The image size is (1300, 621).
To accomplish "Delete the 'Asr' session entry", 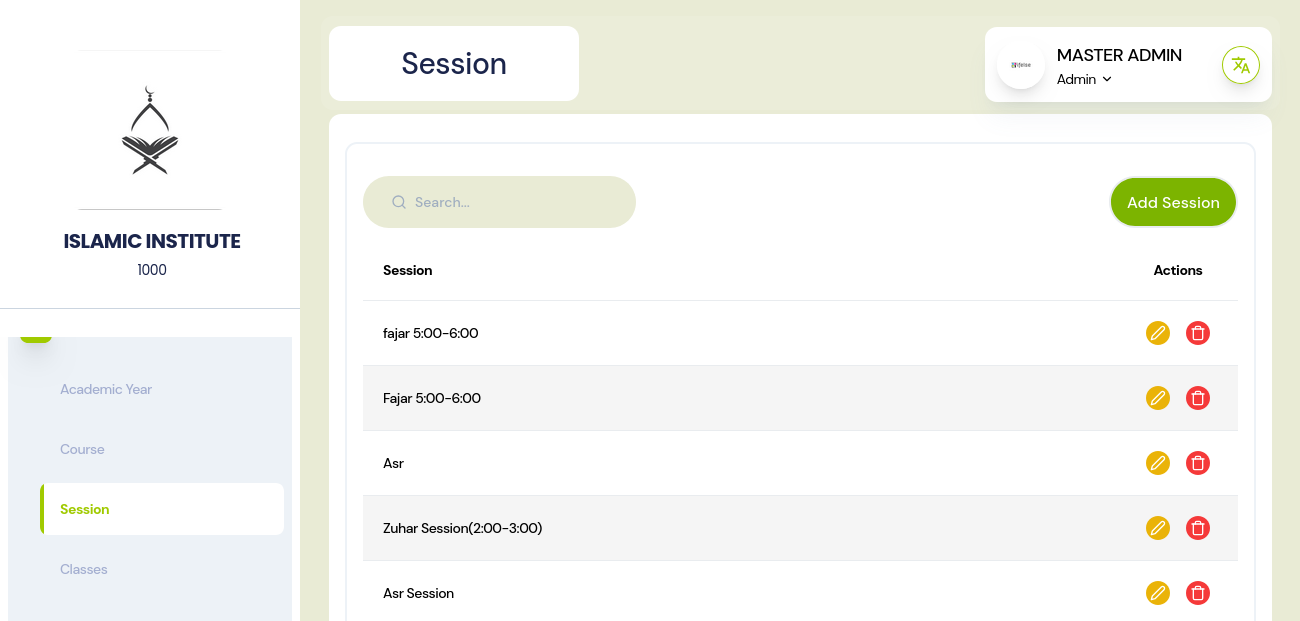I will point(1197,463).
